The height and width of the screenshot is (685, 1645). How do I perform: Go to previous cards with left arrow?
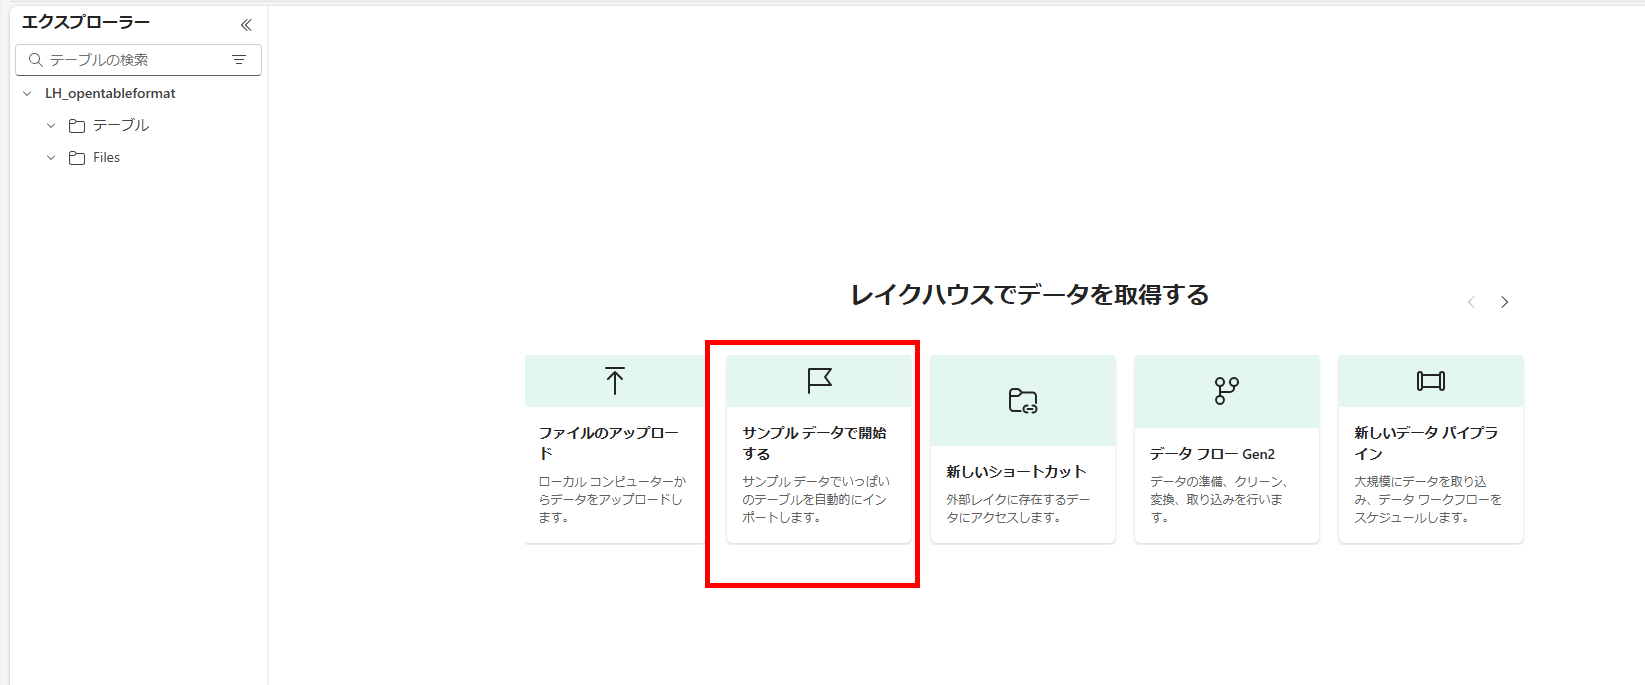click(1471, 302)
